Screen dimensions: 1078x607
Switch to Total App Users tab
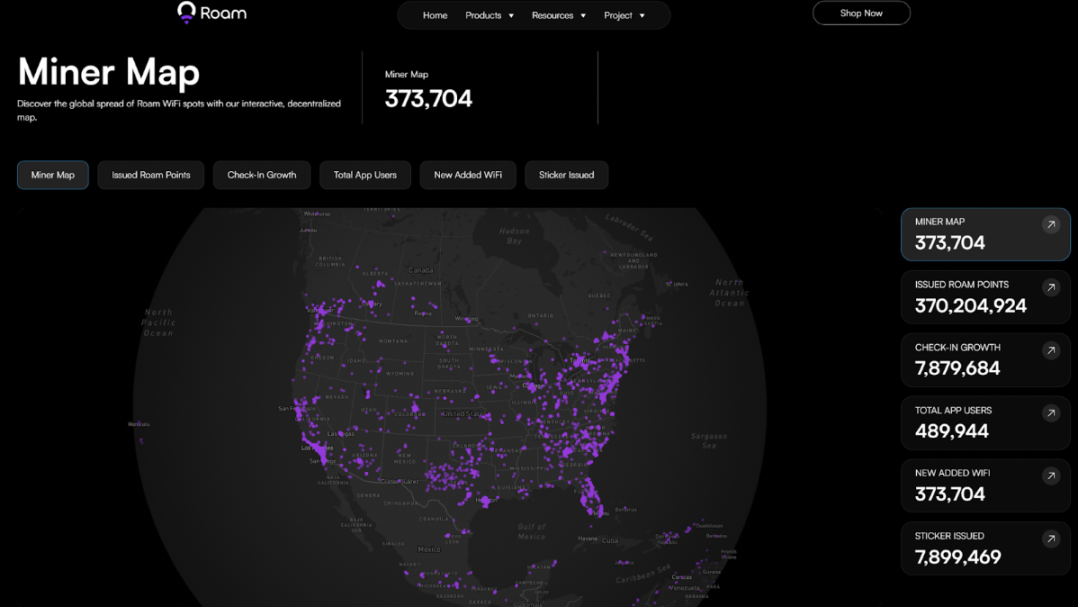tap(365, 175)
